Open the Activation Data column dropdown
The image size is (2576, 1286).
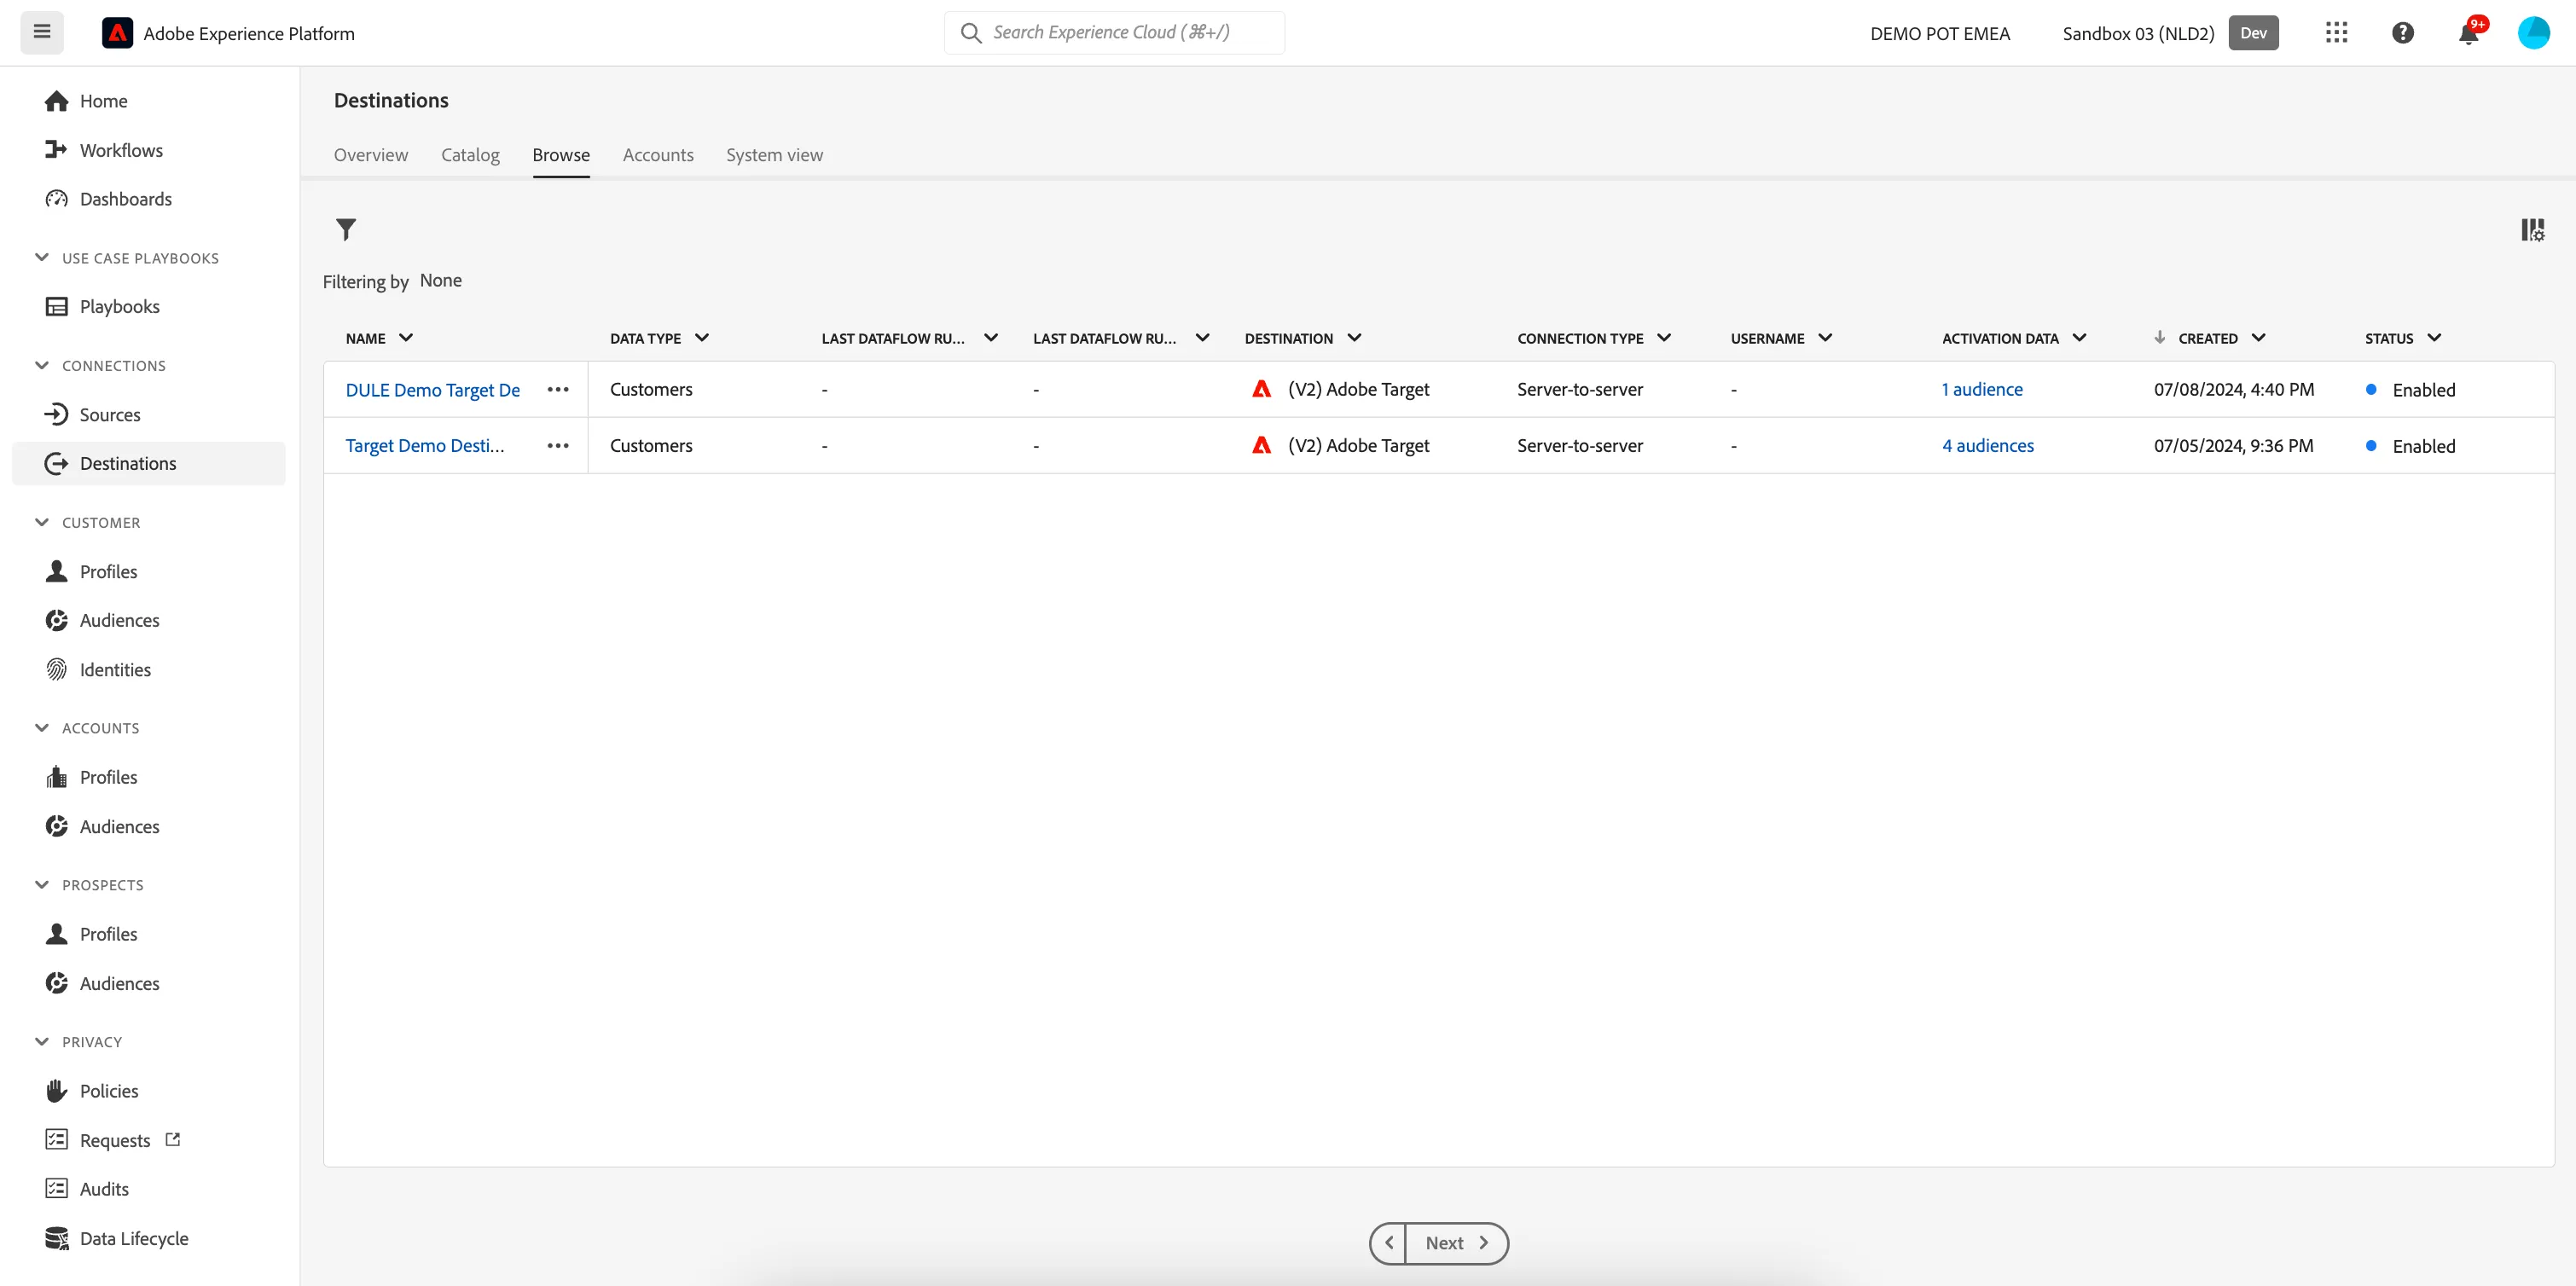(x=2080, y=338)
